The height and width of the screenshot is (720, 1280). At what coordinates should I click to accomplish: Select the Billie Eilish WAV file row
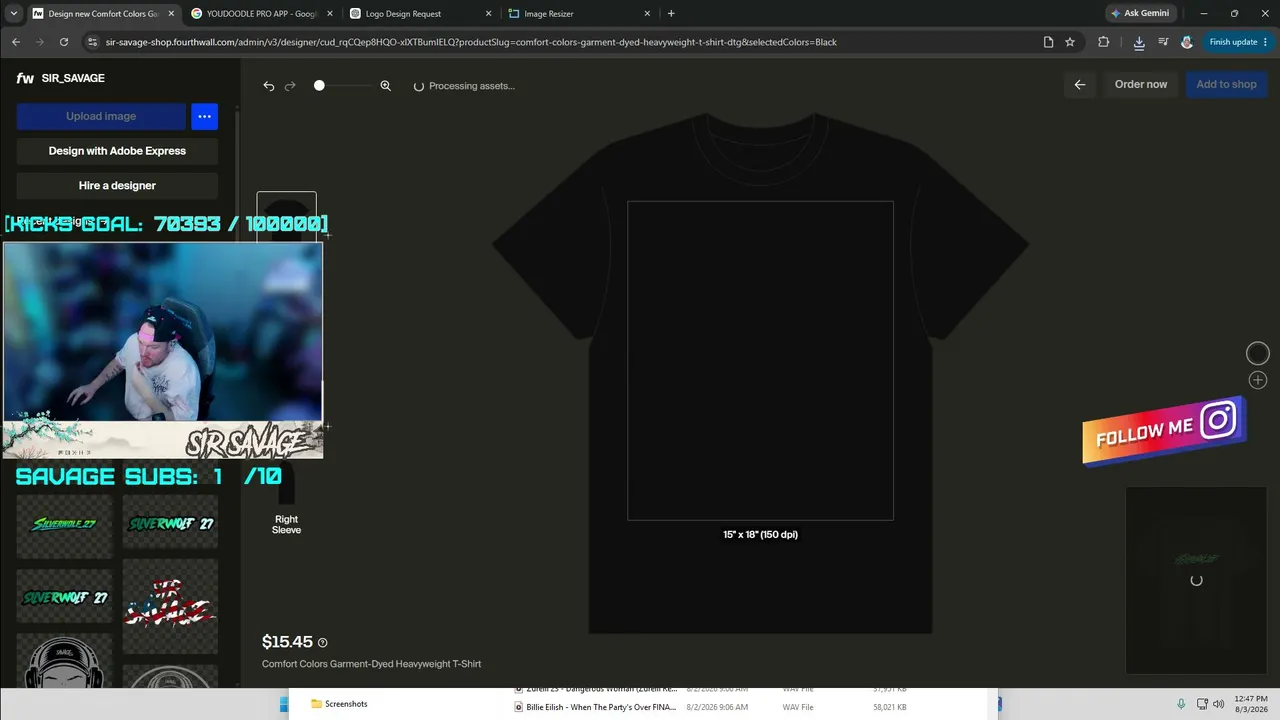click(x=711, y=707)
